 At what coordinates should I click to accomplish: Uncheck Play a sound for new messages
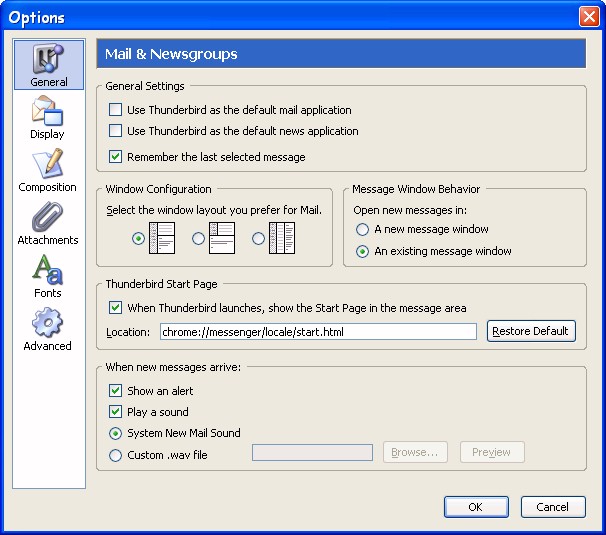pos(115,411)
